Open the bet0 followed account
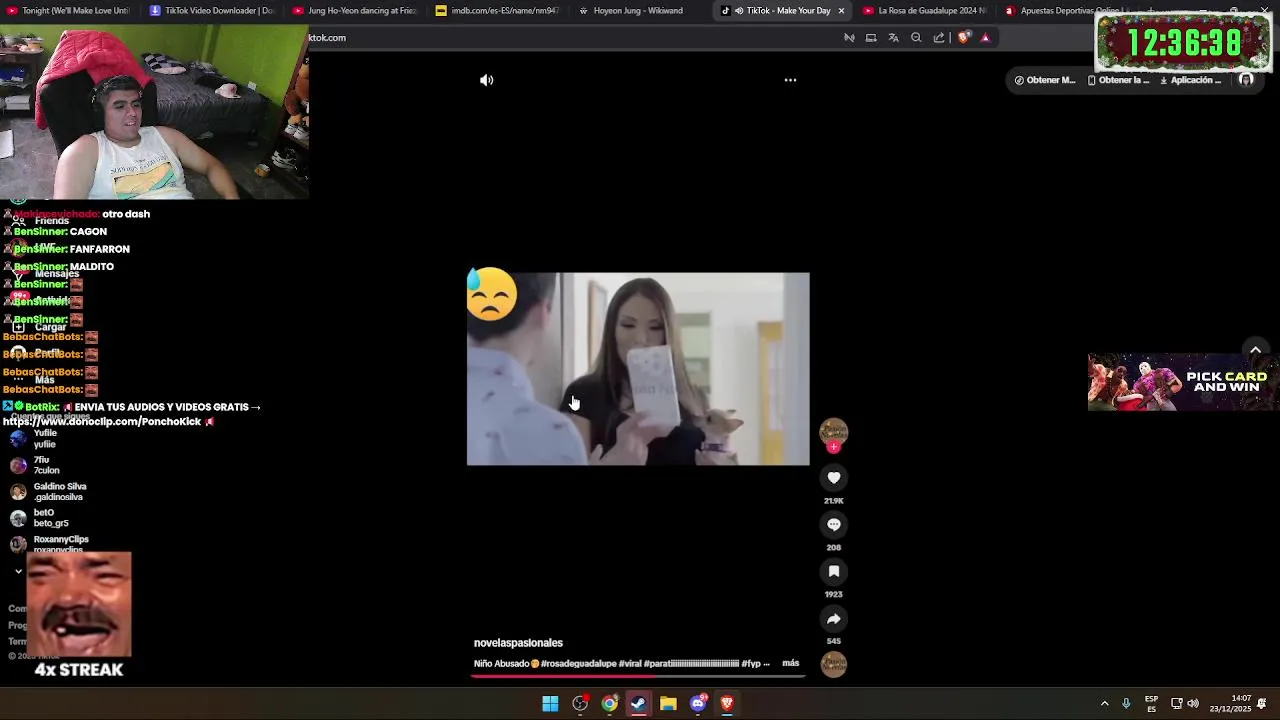This screenshot has width=1280, height=720. (x=42, y=518)
